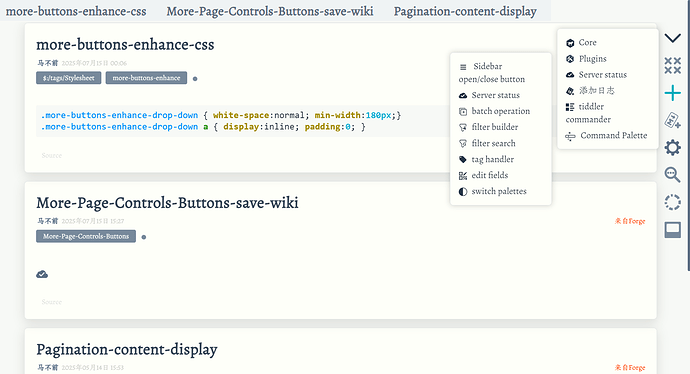Open the More-Page-Controls-Buttons tag pill

[86, 236]
